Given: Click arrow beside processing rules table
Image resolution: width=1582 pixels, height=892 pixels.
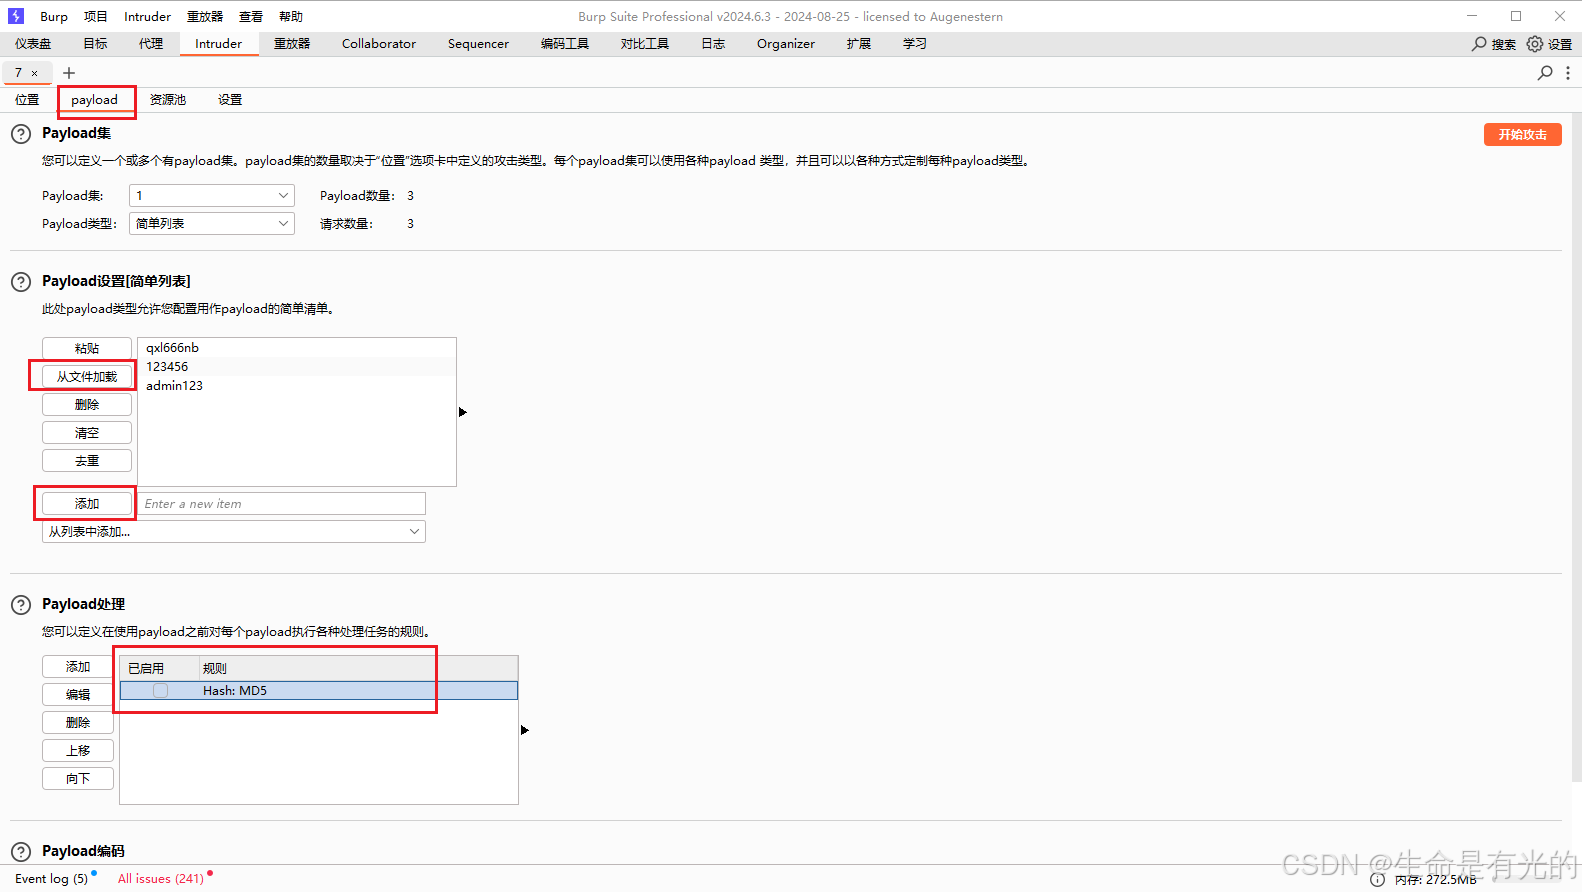Looking at the screenshot, I should point(525,730).
